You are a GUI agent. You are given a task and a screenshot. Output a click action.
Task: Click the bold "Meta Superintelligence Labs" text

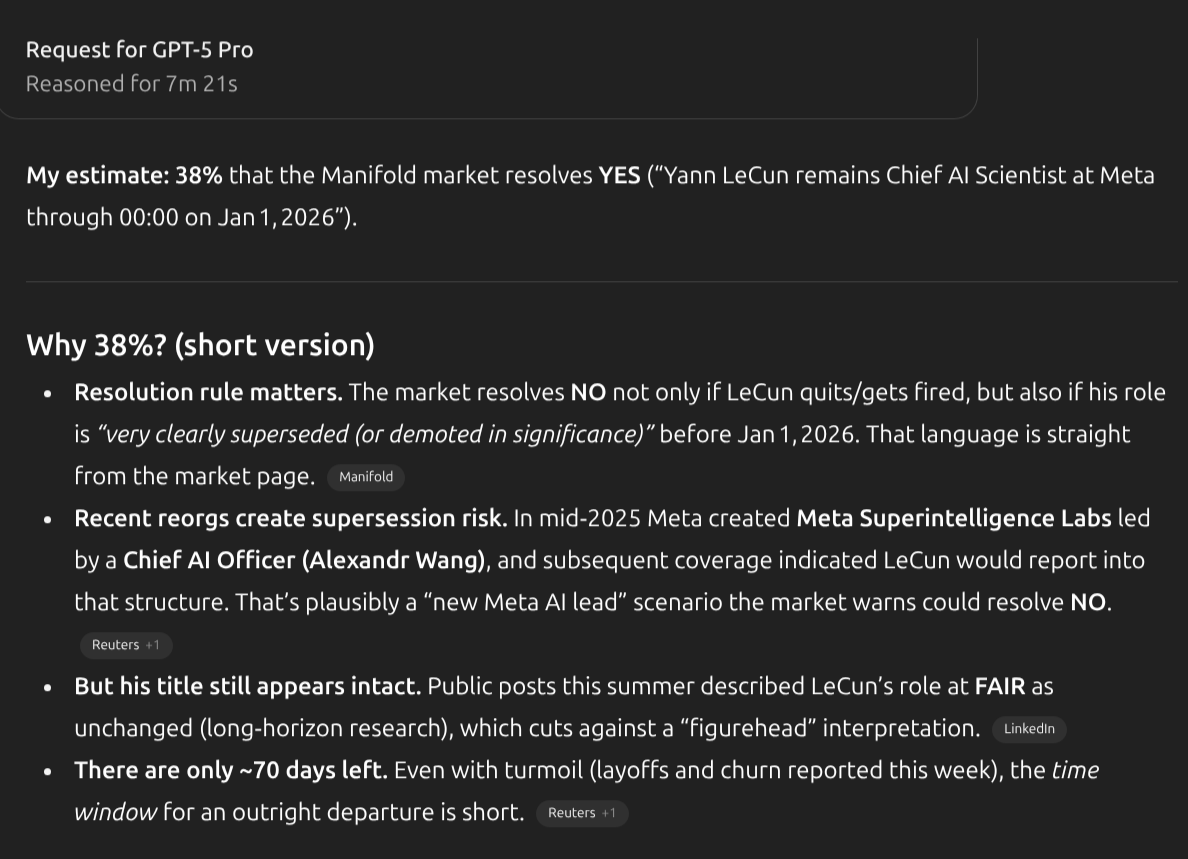point(953,518)
